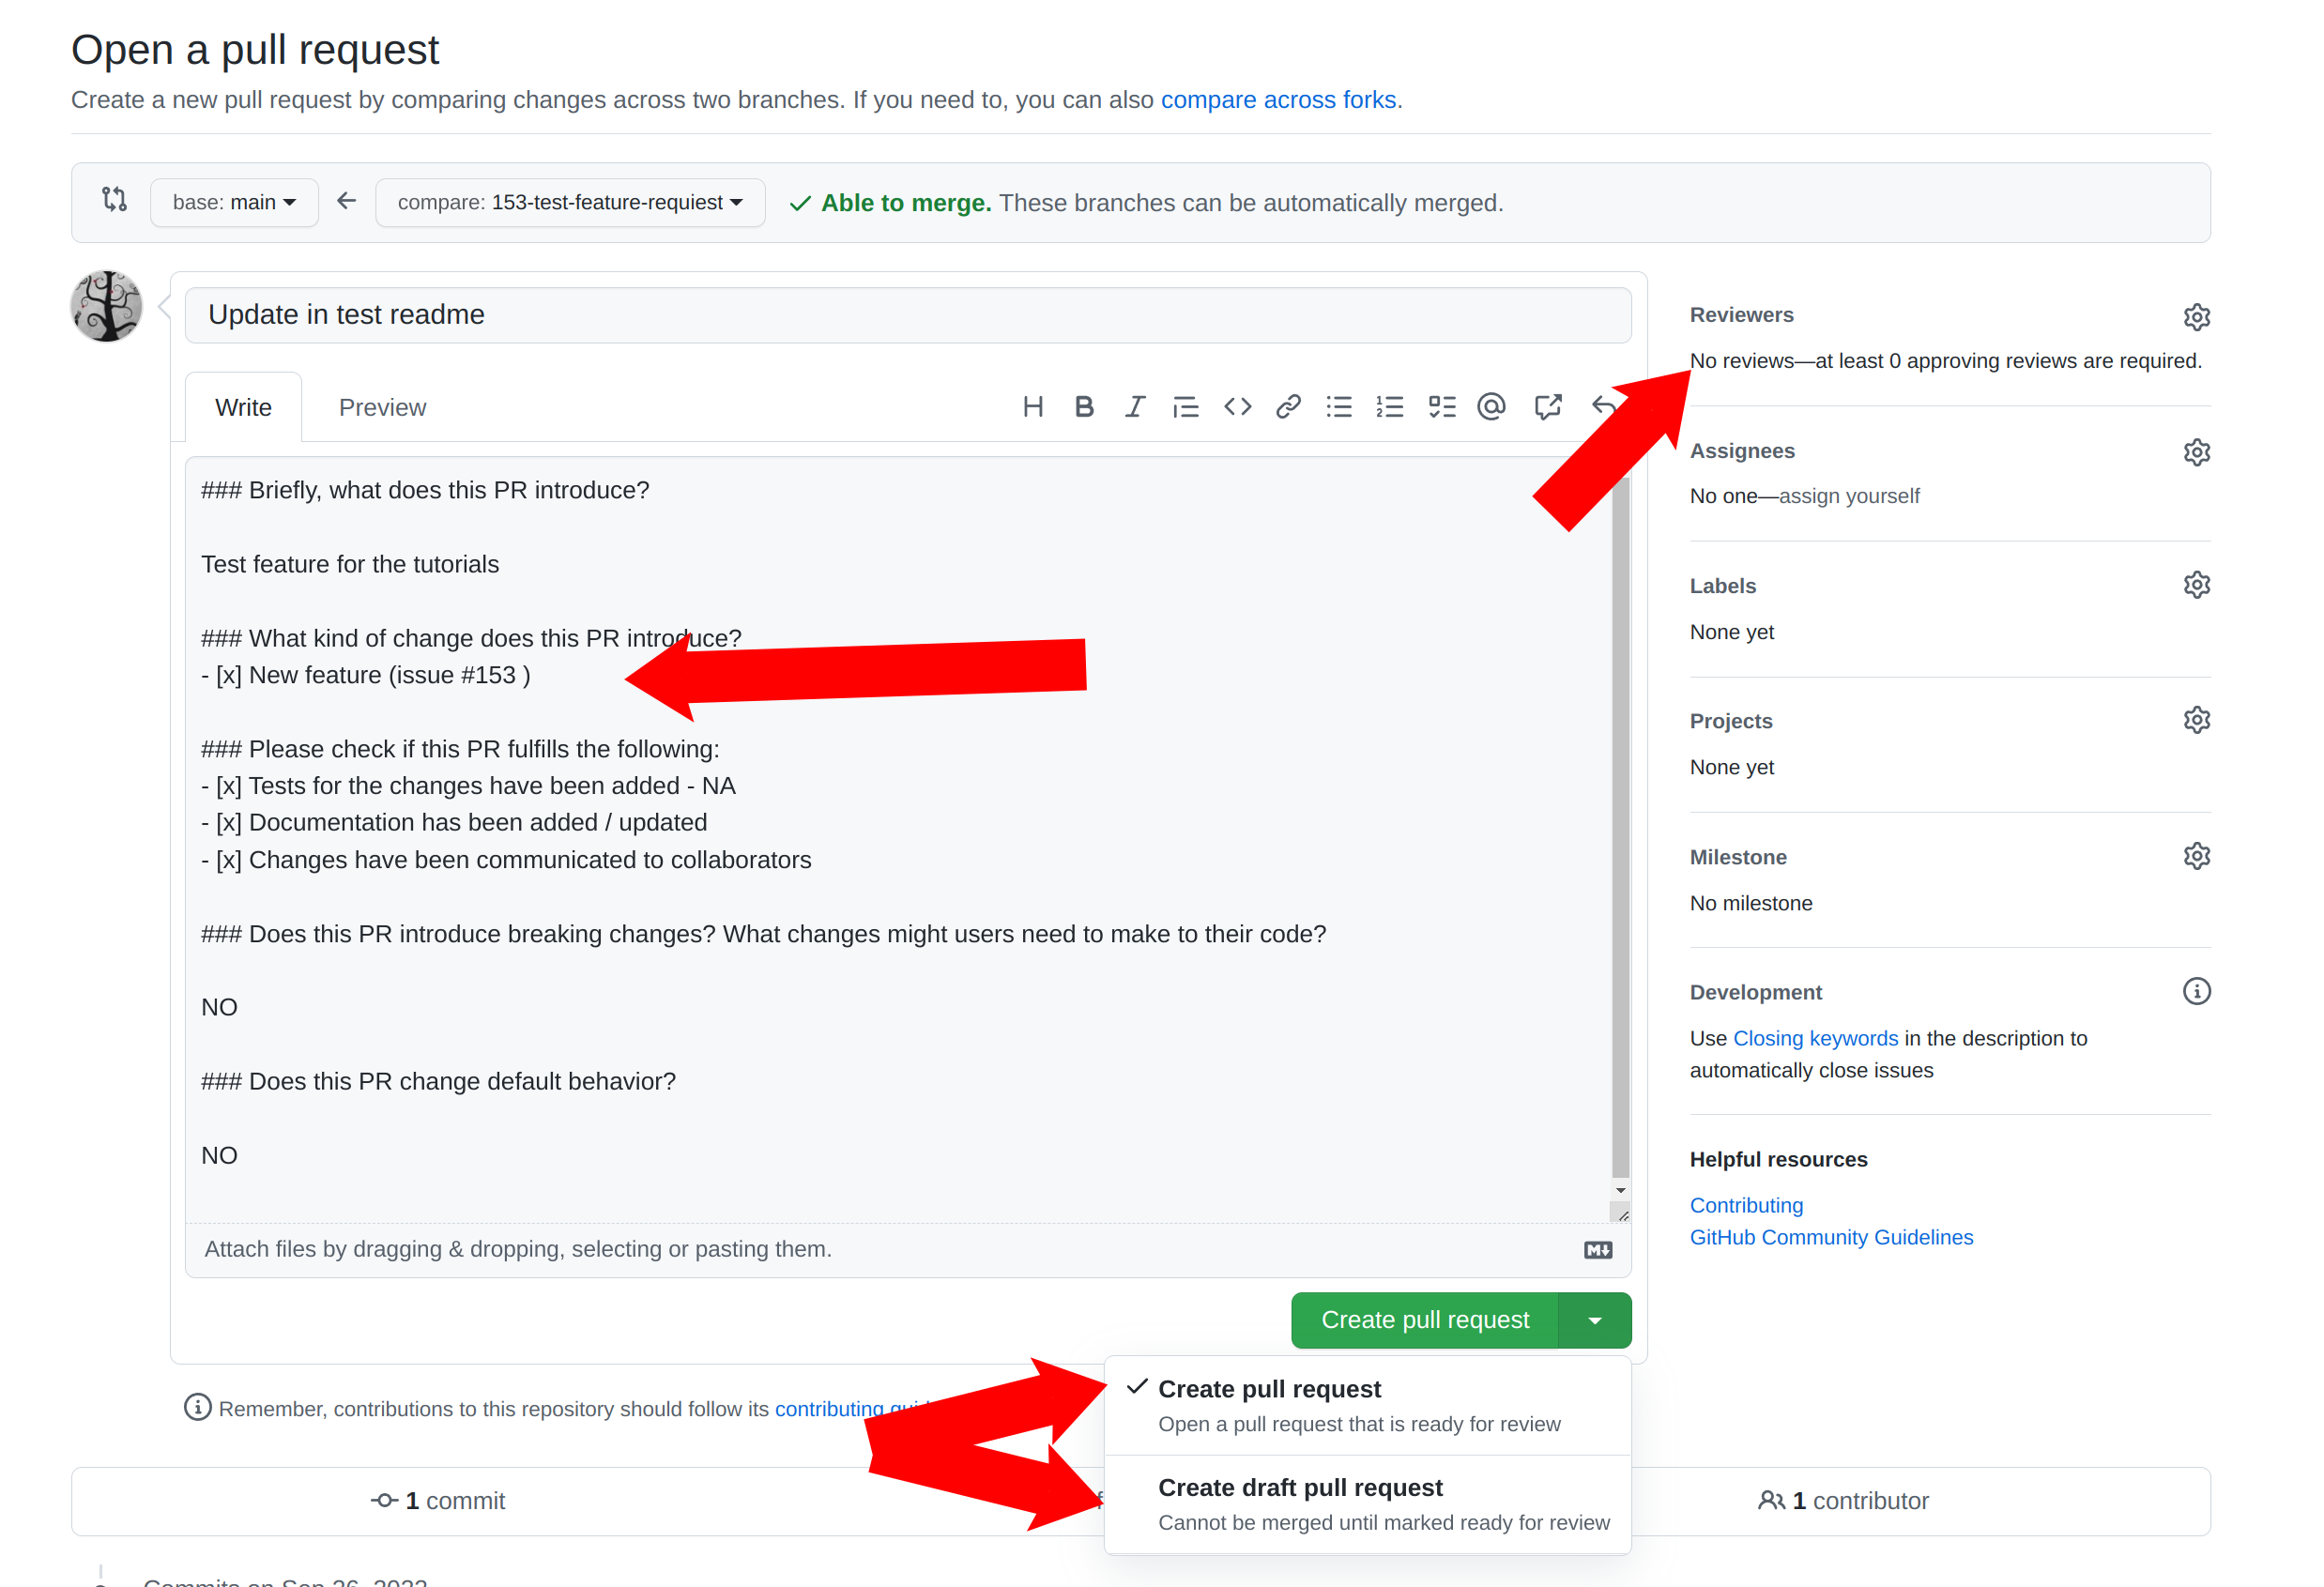Insert a quote block via toolbar
Image resolution: width=2324 pixels, height=1587 pixels.
(1186, 407)
